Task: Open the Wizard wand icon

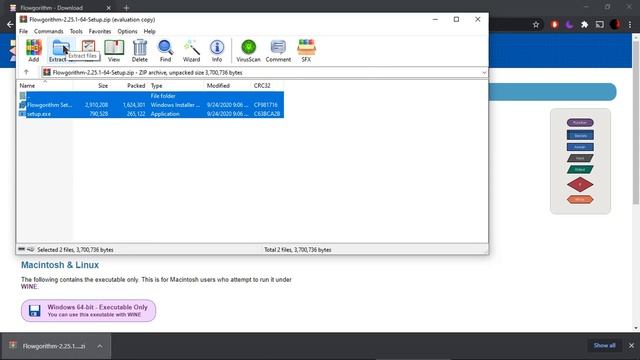Action: click(x=191, y=50)
